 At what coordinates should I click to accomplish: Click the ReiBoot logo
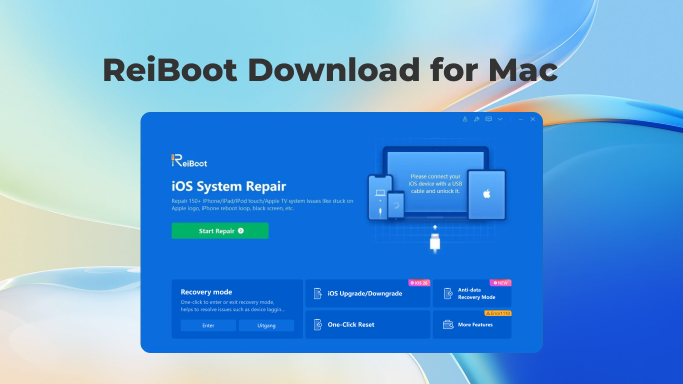189,161
